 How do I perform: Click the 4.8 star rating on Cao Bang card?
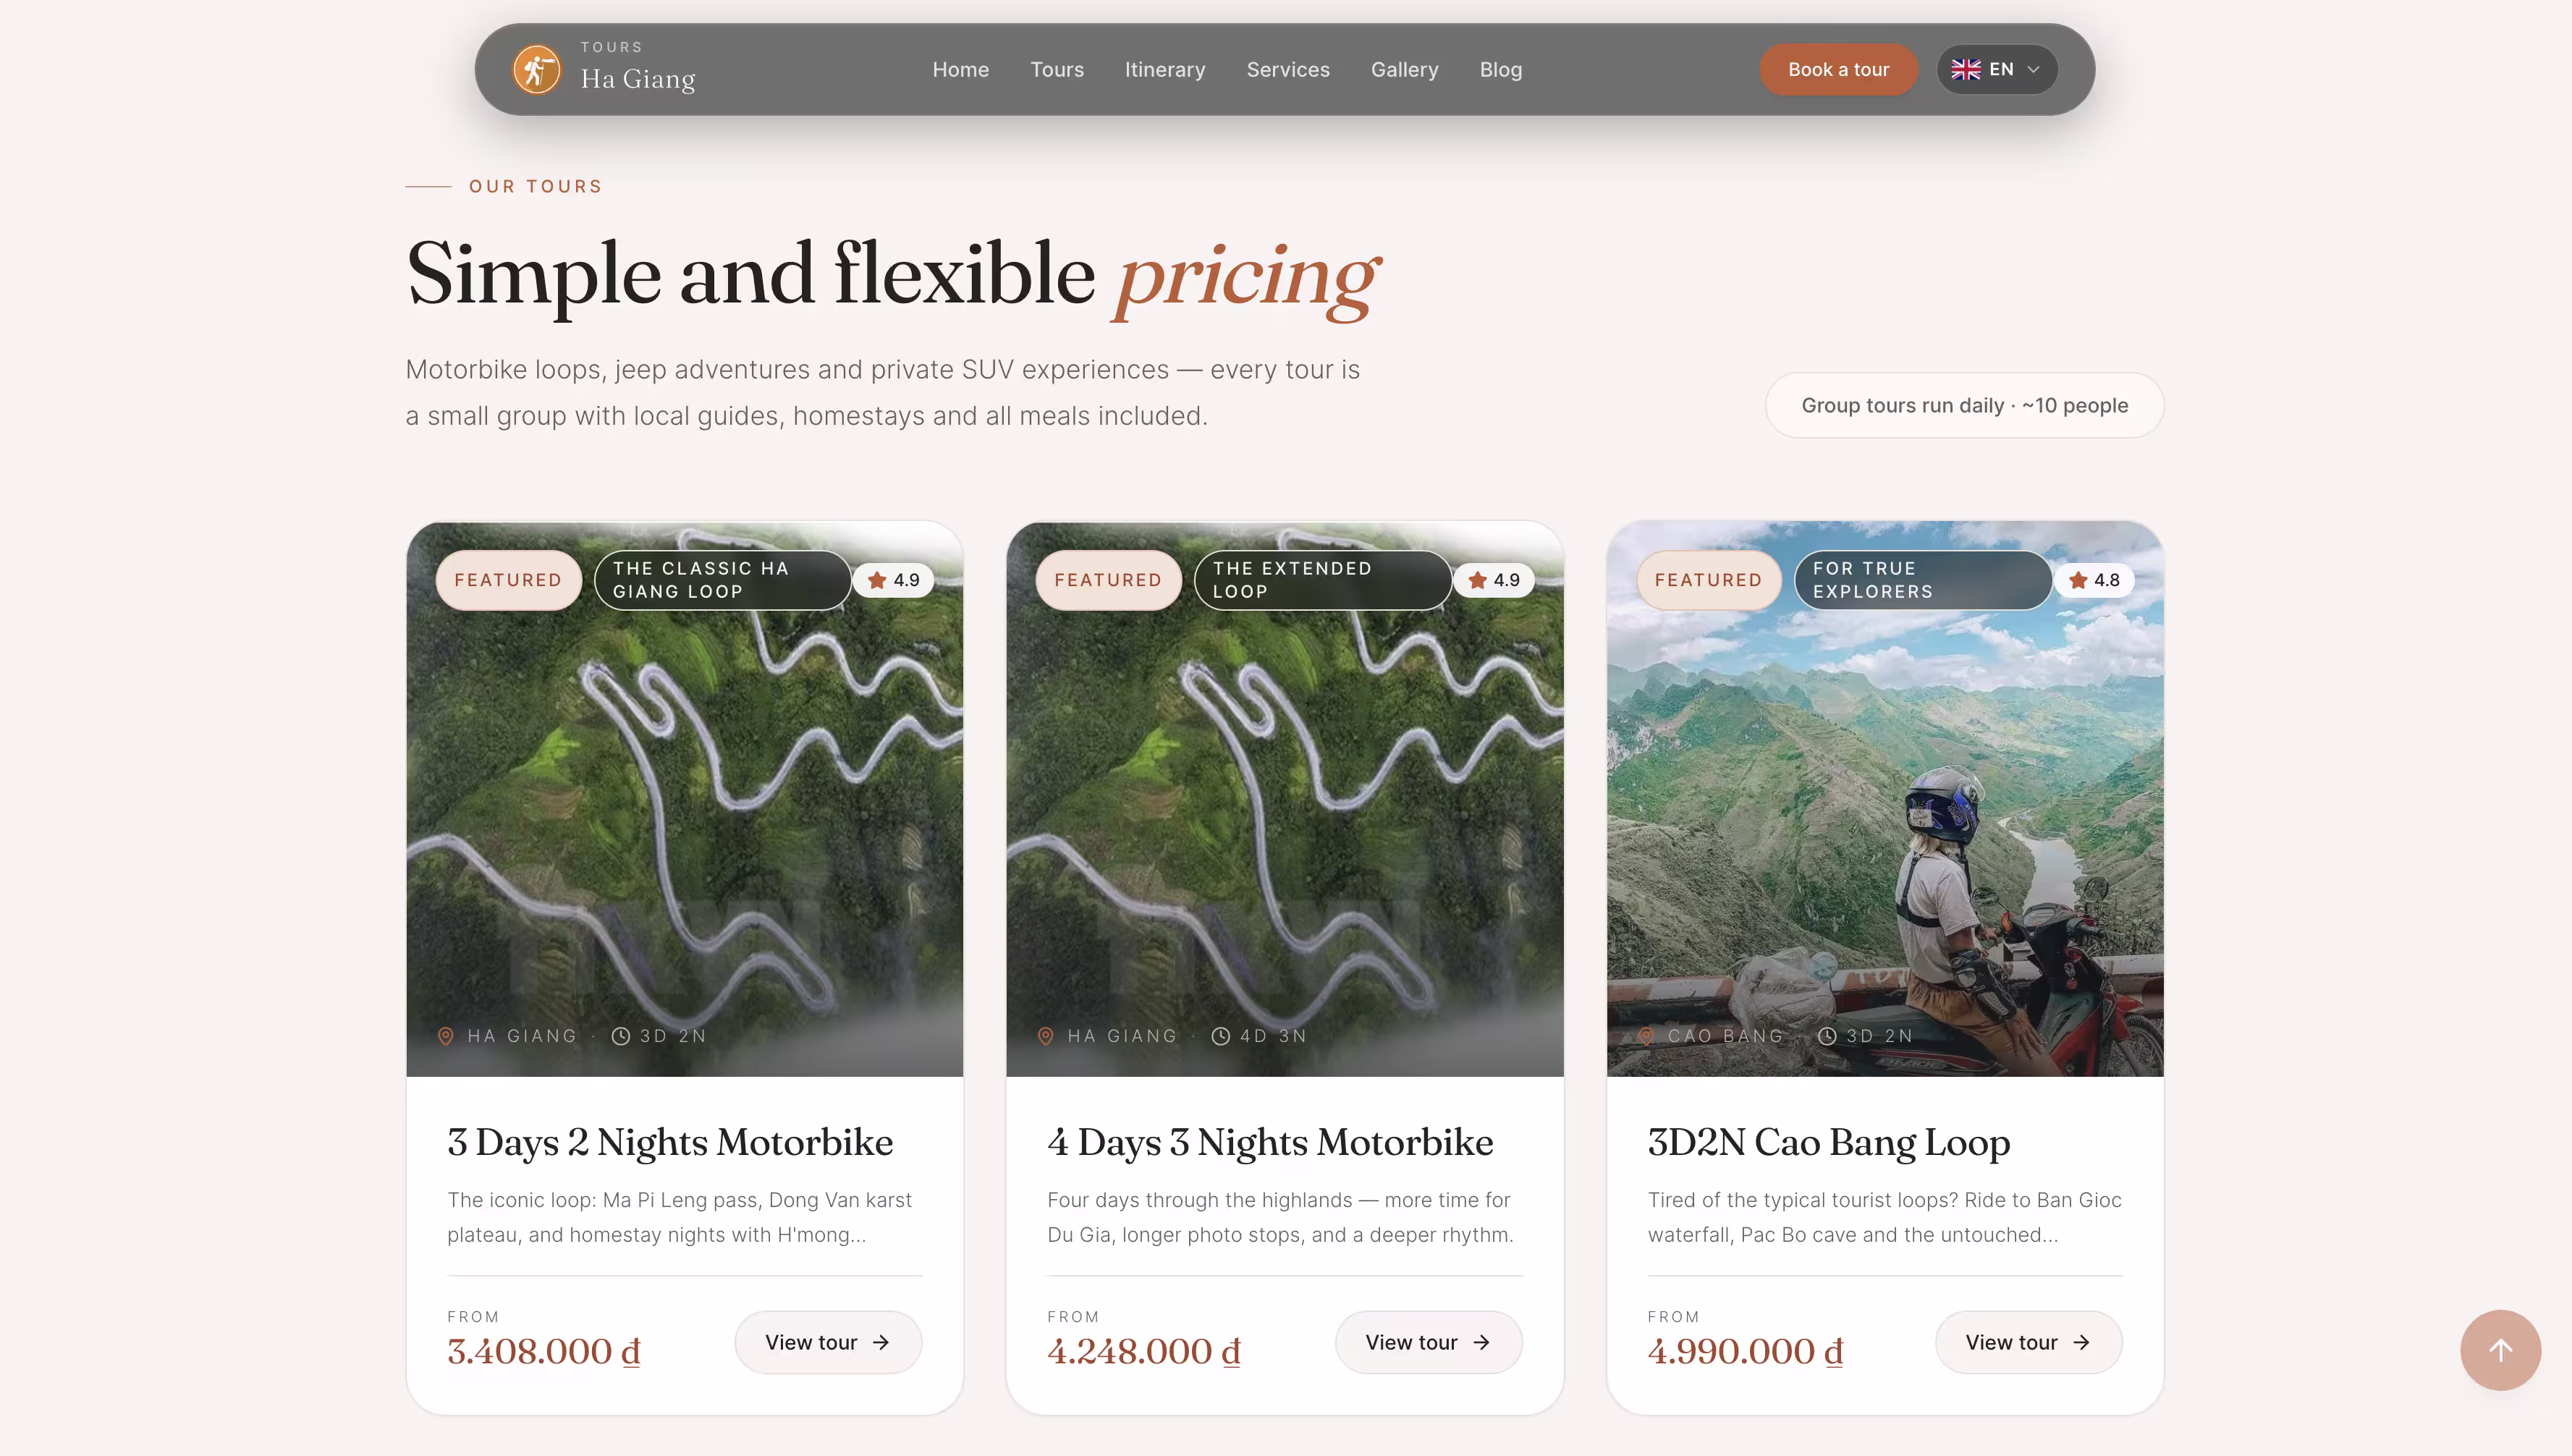(x=2094, y=580)
